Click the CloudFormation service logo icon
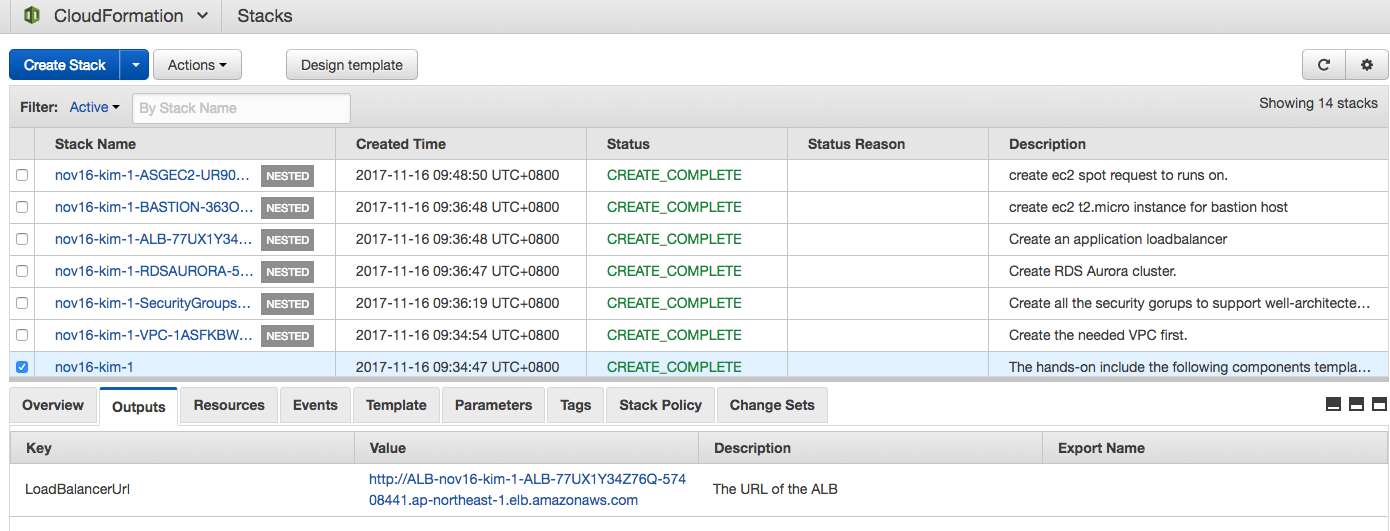 [x=32, y=16]
